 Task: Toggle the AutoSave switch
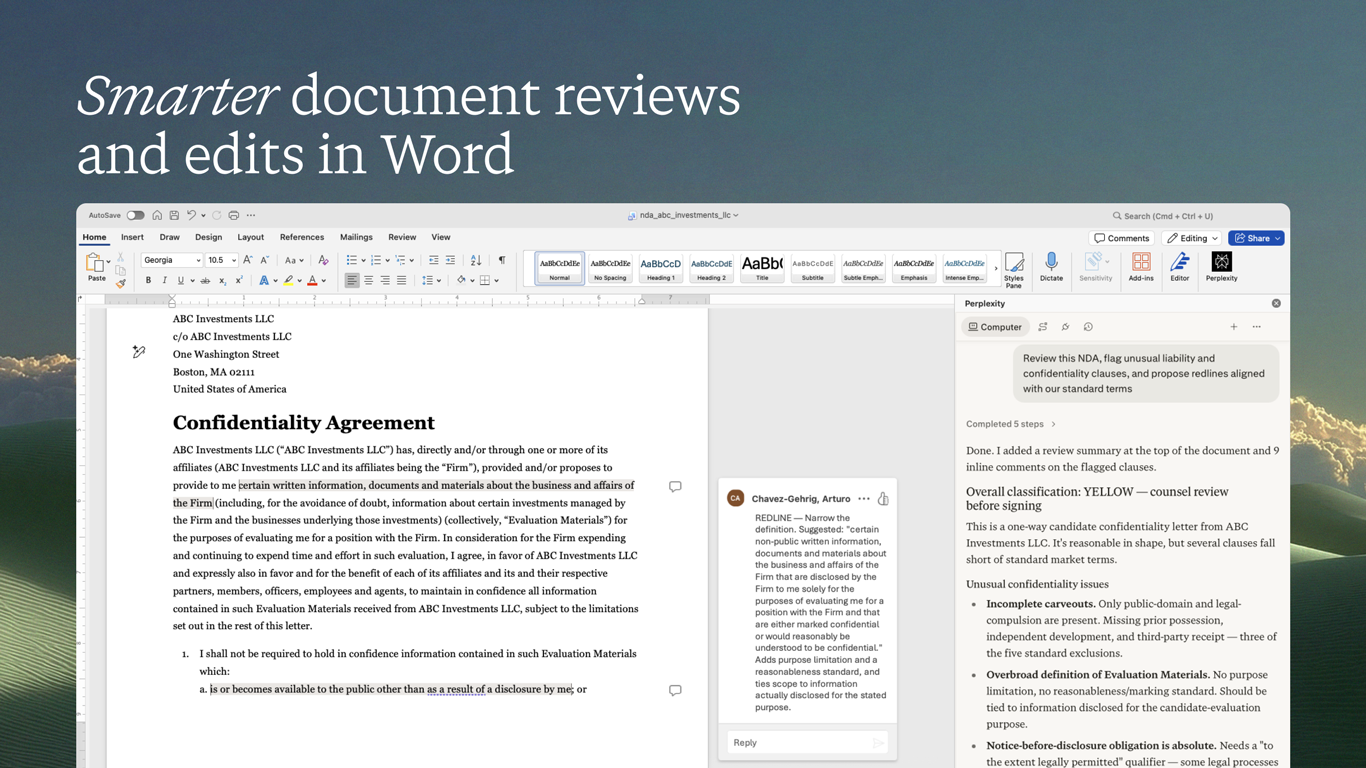135,215
